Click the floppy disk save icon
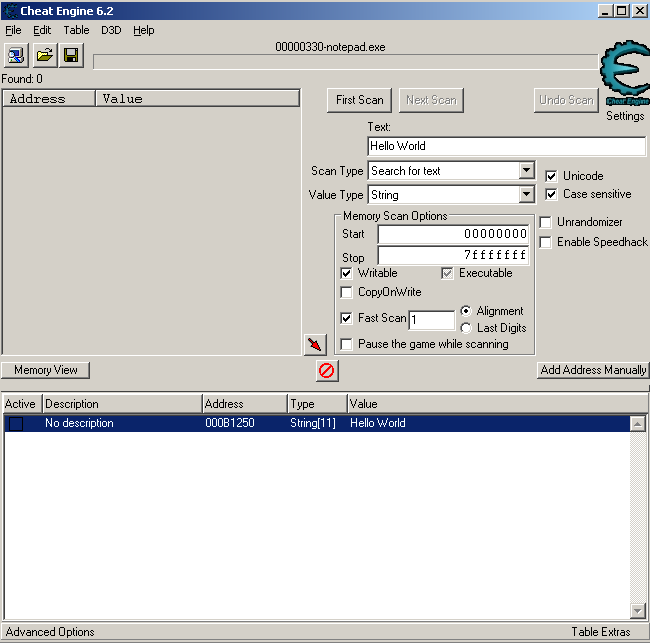 [71, 55]
